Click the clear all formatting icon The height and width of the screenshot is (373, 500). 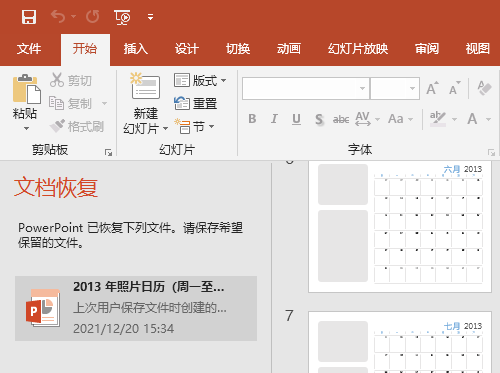pos(484,88)
